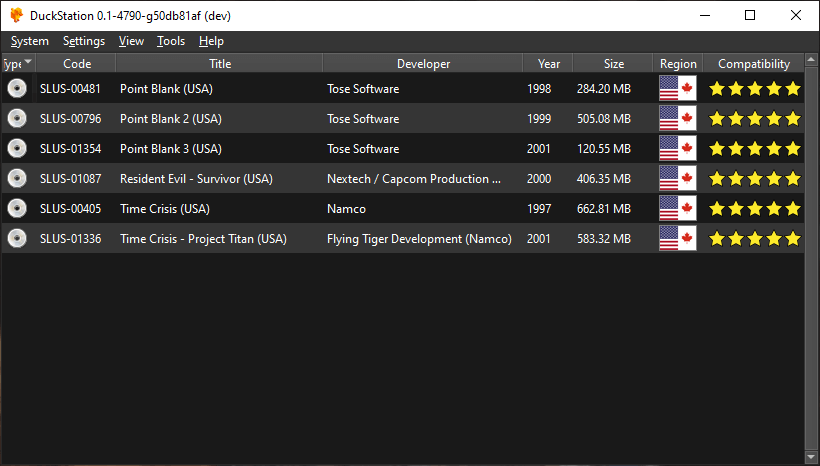
Task: Click the region flag of Time Crisis (USA)
Action: pyautogui.click(x=678, y=209)
